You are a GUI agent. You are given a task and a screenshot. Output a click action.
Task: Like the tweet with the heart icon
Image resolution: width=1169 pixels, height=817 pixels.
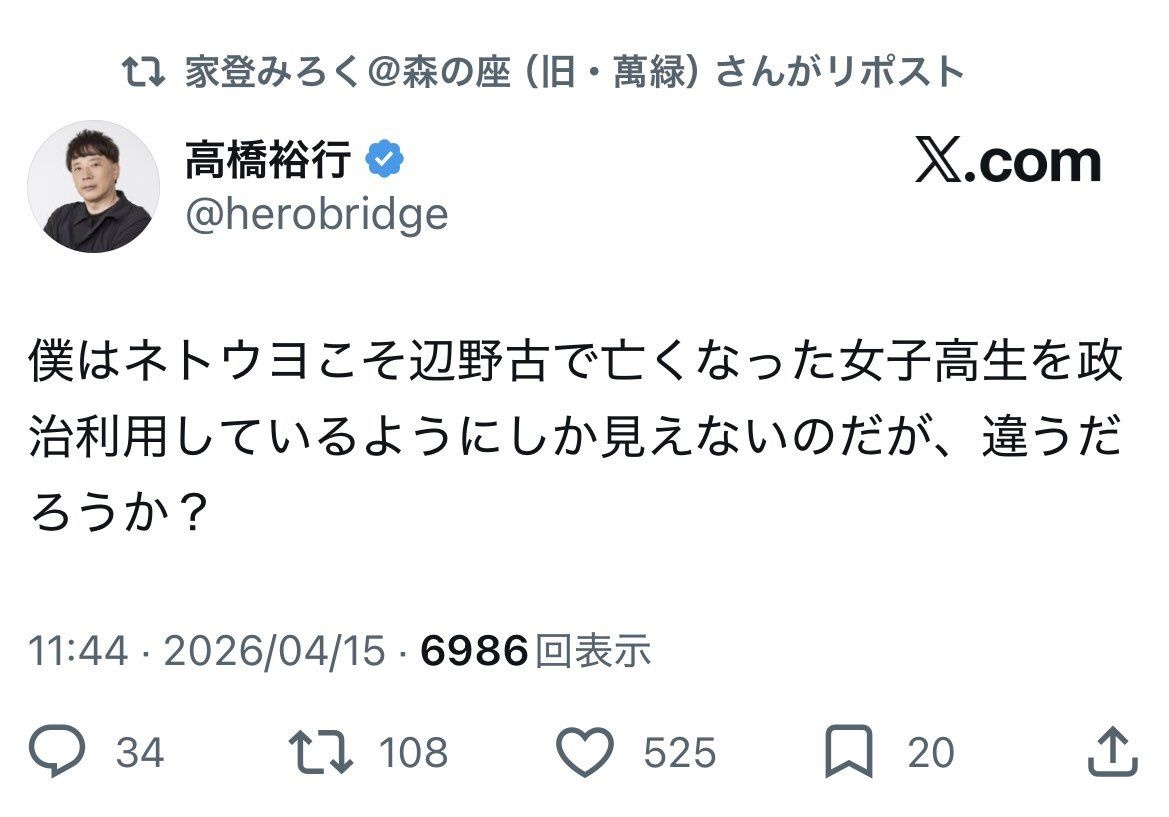click(x=584, y=752)
